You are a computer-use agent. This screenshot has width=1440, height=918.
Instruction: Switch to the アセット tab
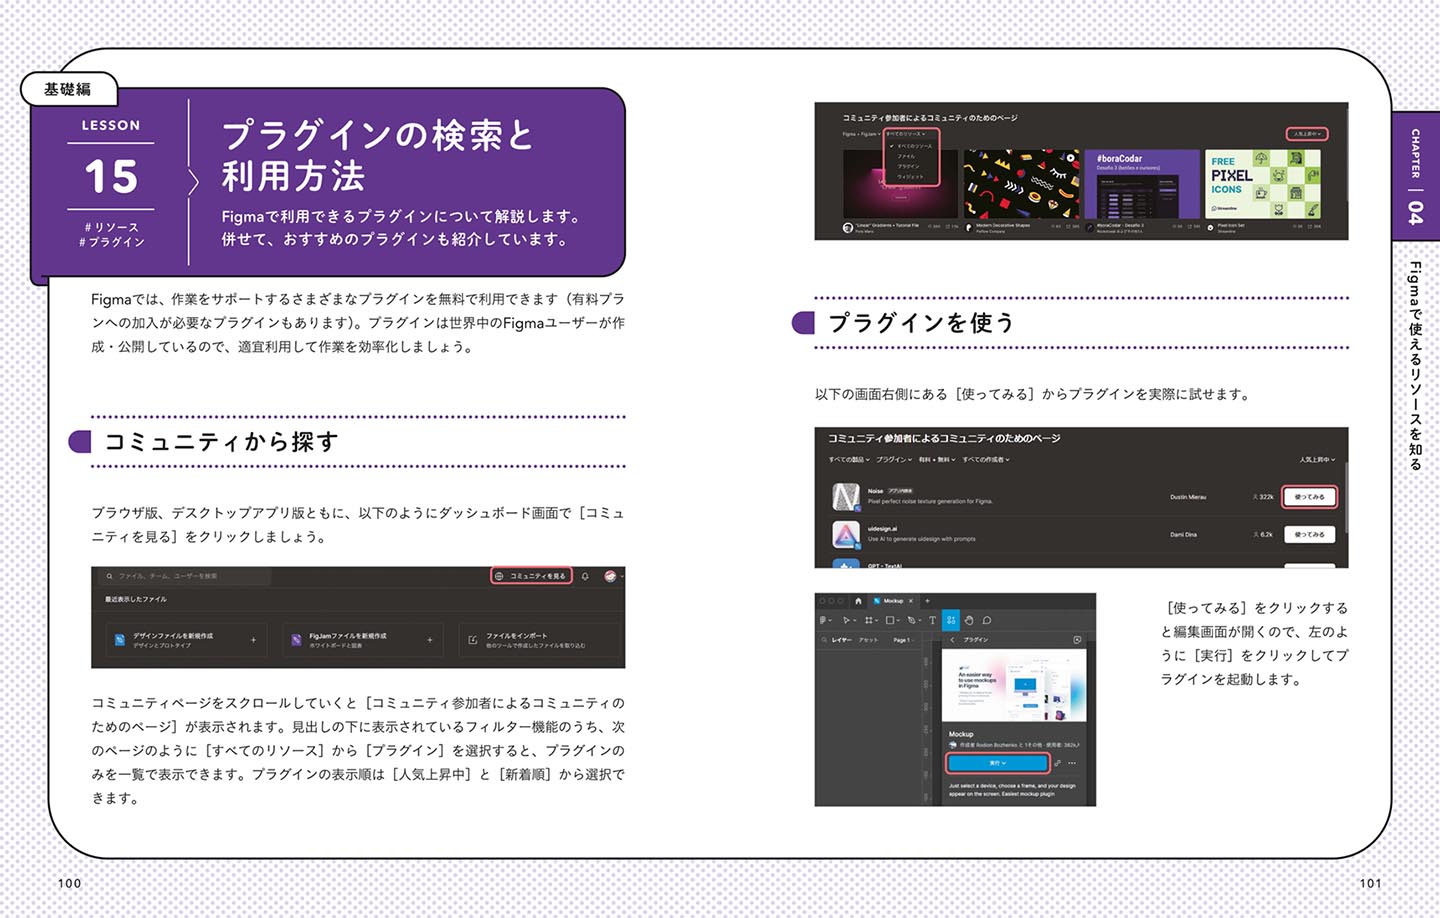(x=868, y=639)
